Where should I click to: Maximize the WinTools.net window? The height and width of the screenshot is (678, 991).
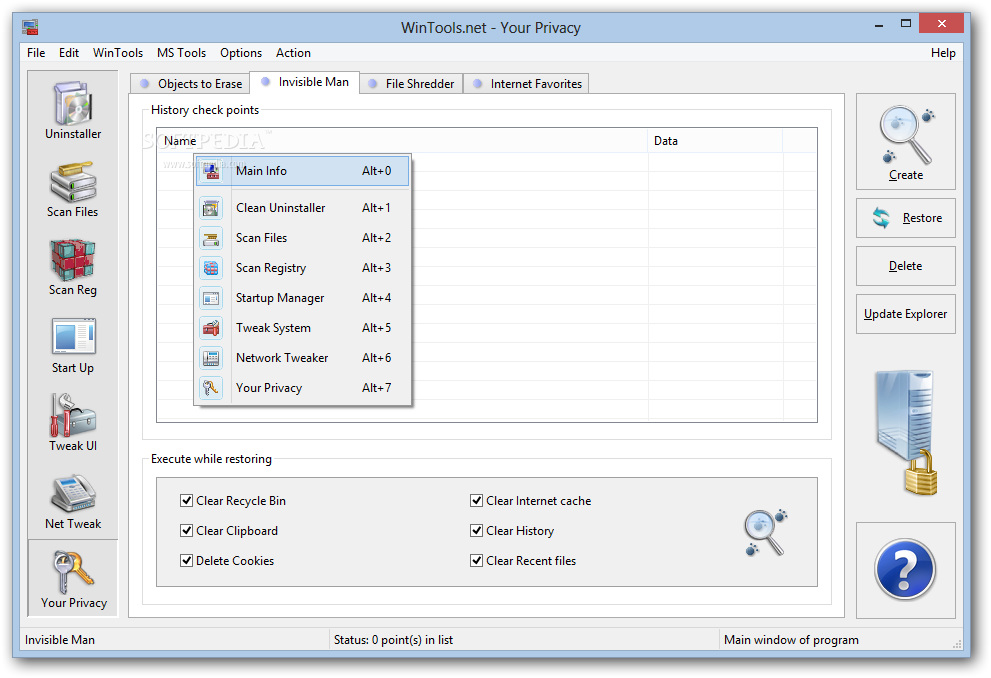click(906, 23)
